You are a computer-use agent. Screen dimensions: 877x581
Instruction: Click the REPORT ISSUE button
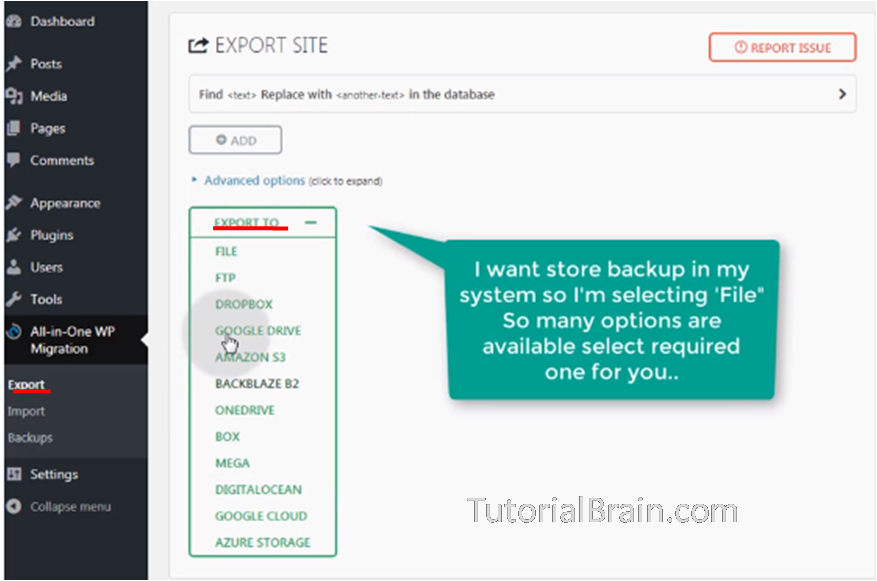(x=782, y=48)
